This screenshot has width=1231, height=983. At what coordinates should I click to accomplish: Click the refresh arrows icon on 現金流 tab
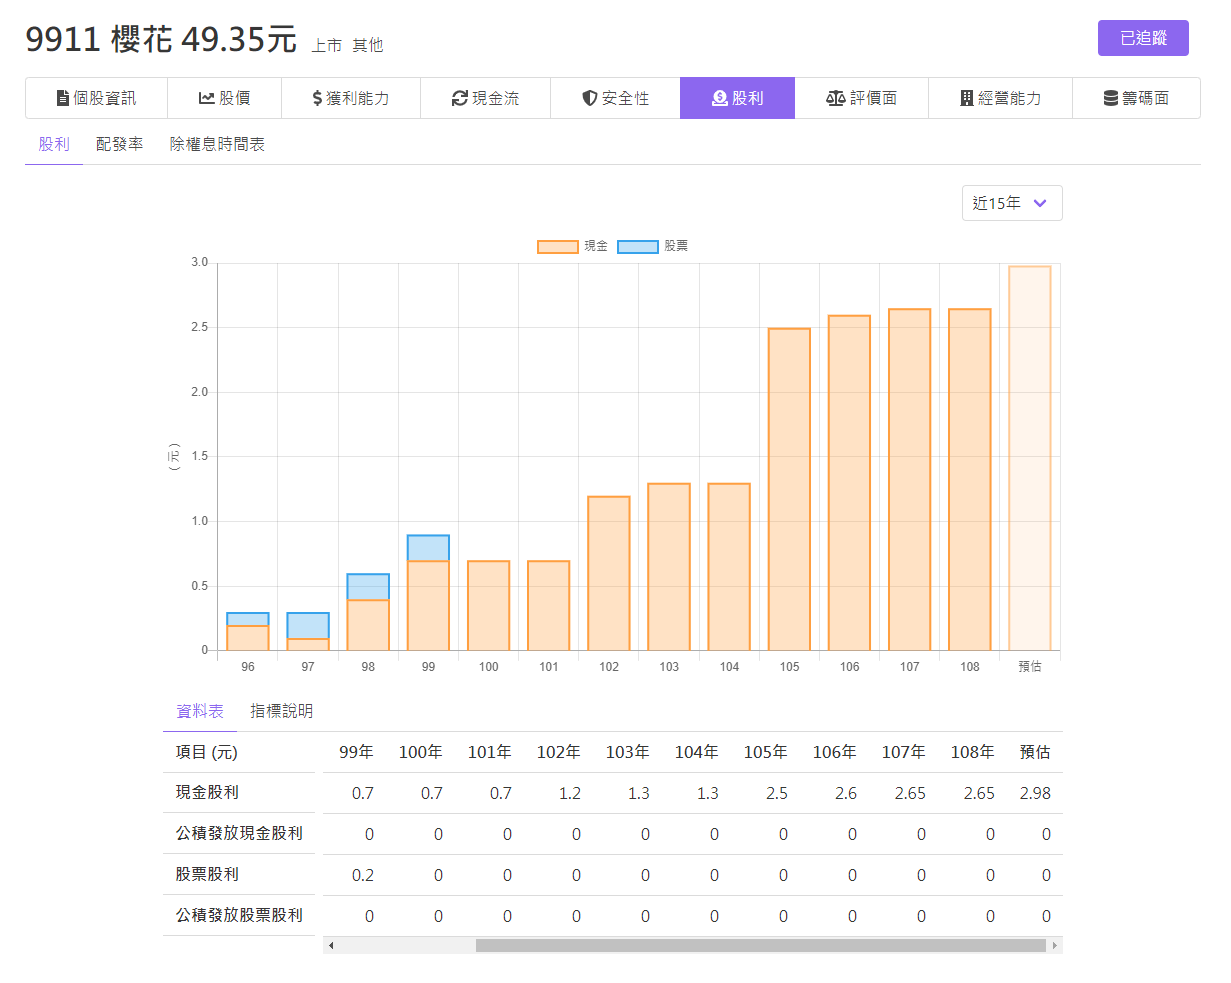pyautogui.click(x=460, y=98)
